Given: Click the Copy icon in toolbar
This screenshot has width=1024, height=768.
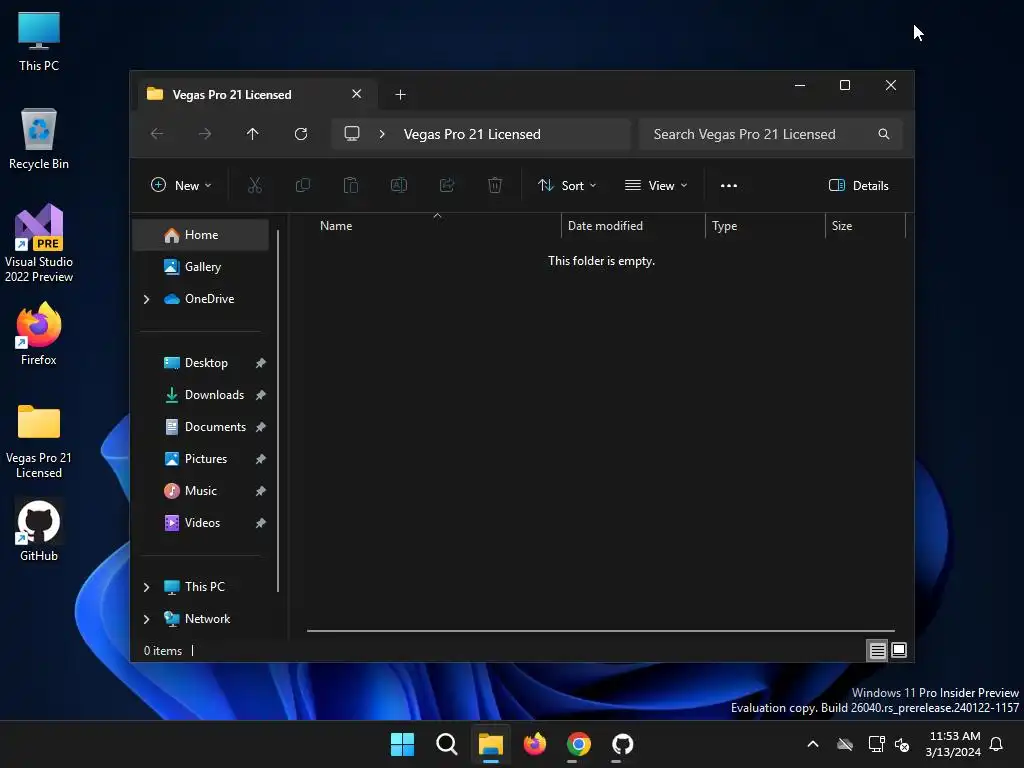Looking at the screenshot, I should [302, 186].
